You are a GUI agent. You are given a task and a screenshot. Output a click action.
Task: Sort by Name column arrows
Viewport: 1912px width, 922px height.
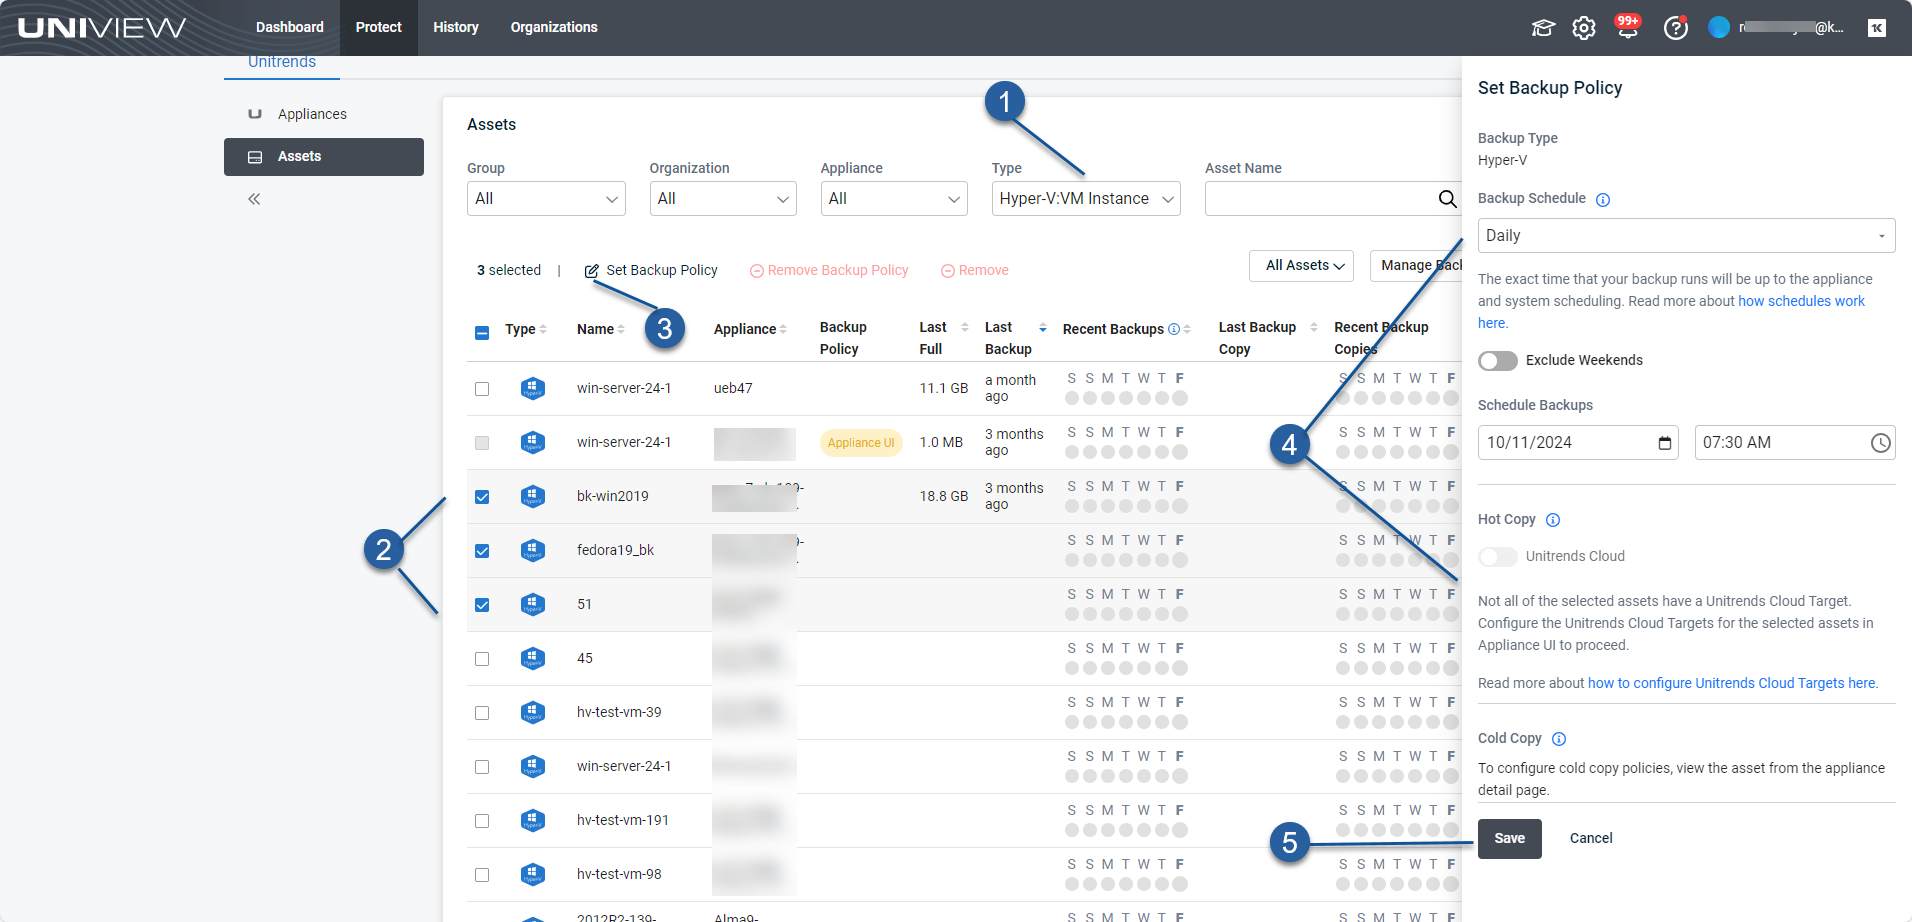coord(621,329)
